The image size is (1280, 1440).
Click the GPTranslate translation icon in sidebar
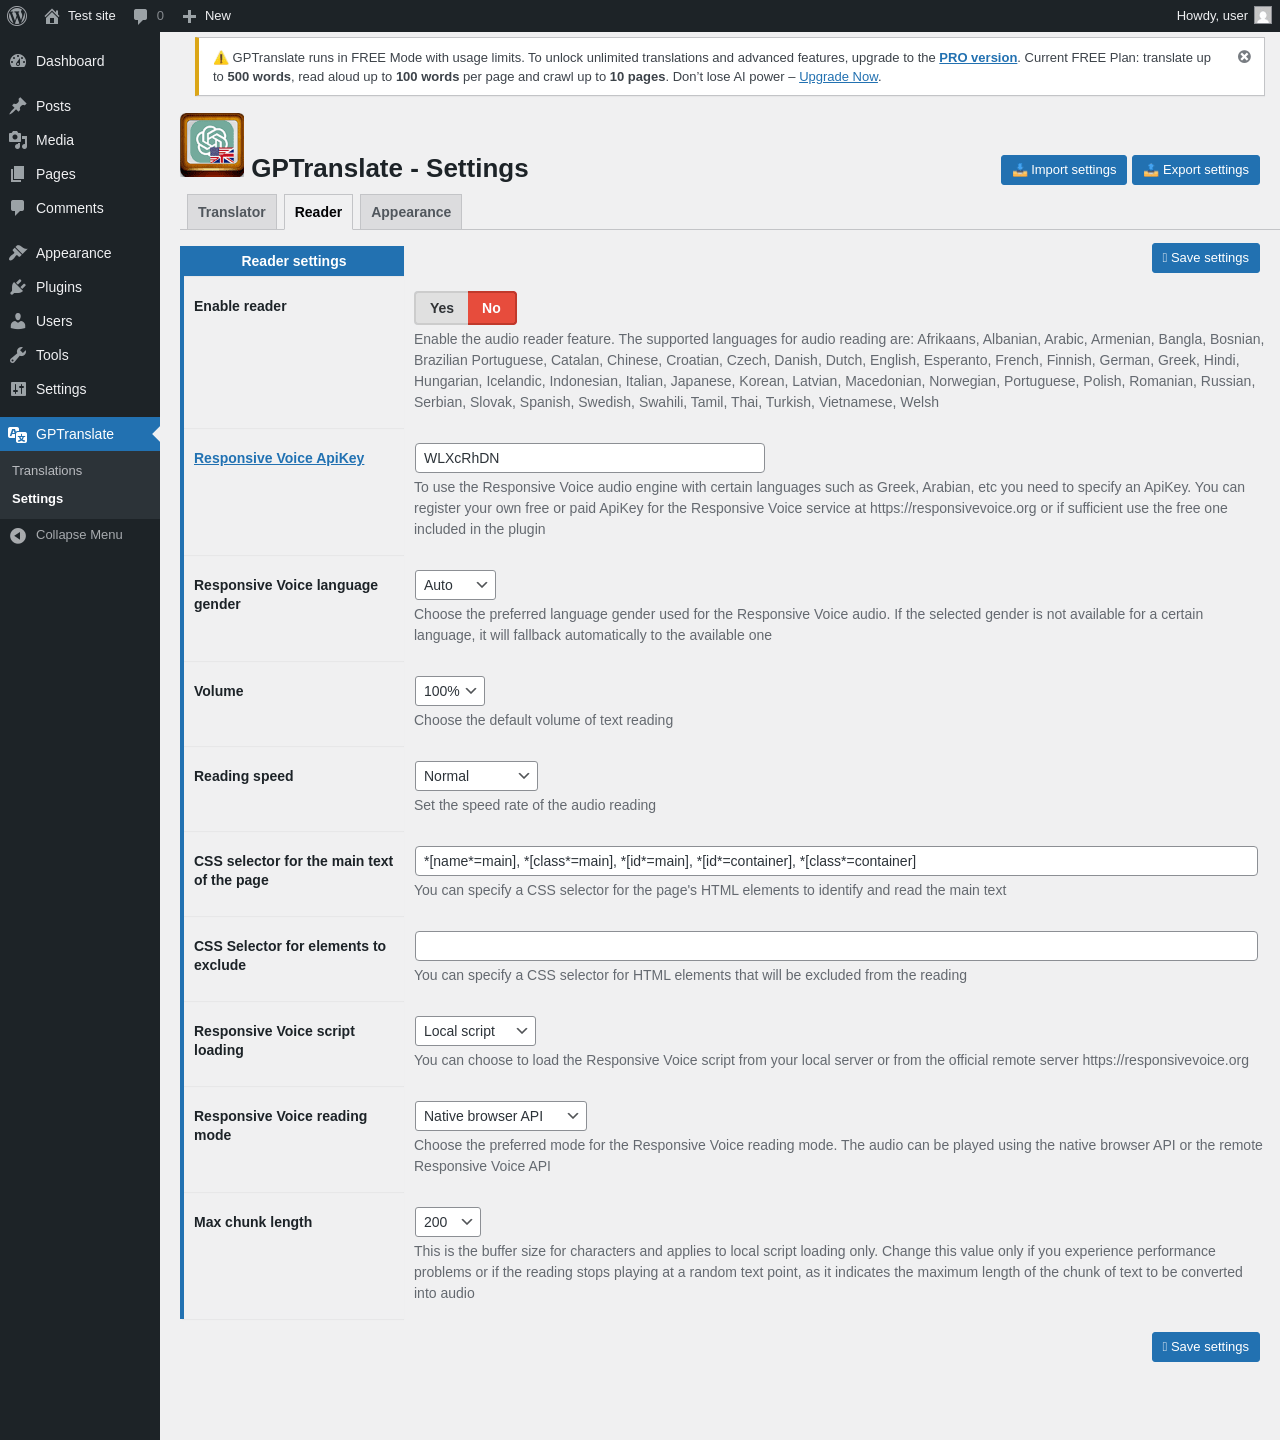click(18, 434)
